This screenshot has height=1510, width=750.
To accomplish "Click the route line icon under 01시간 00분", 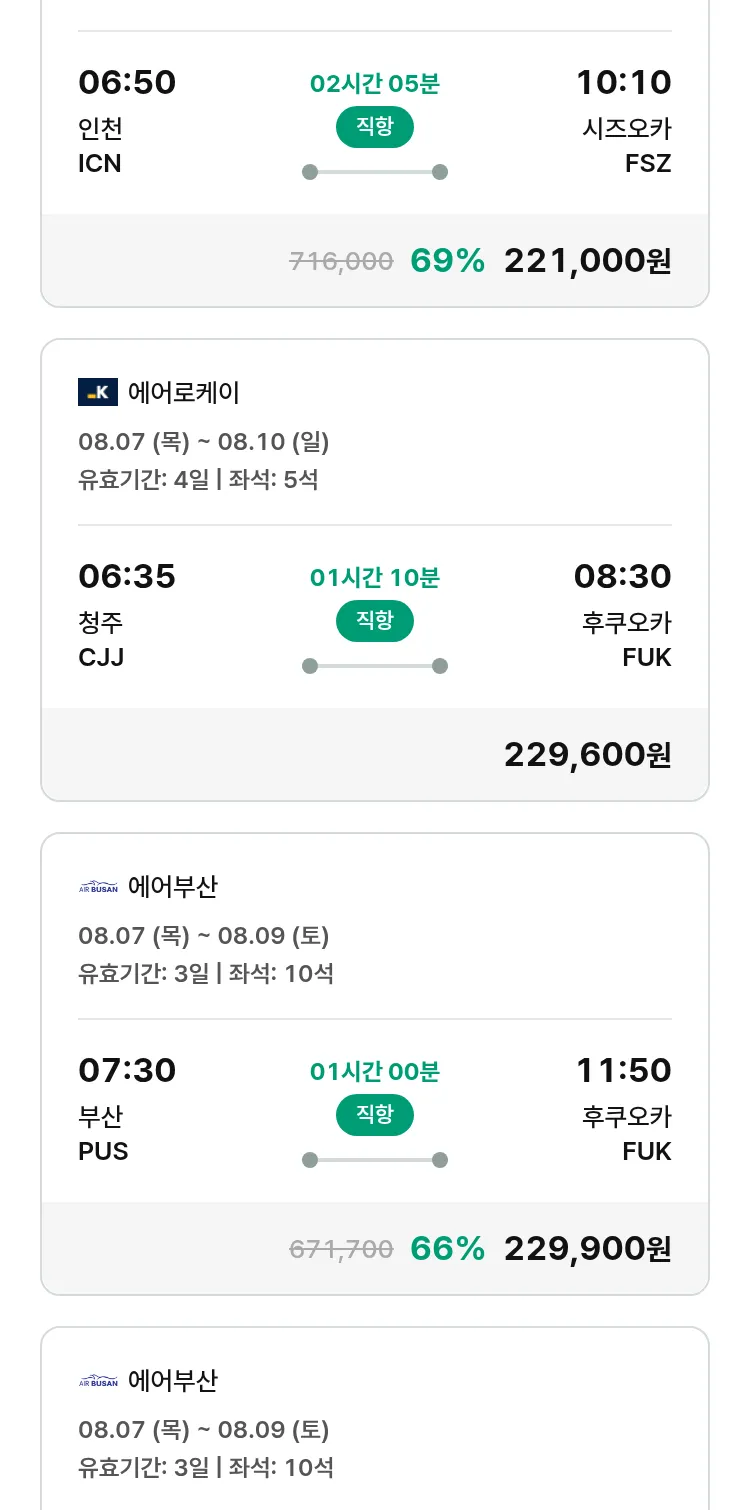I will [x=375, y=1160].
